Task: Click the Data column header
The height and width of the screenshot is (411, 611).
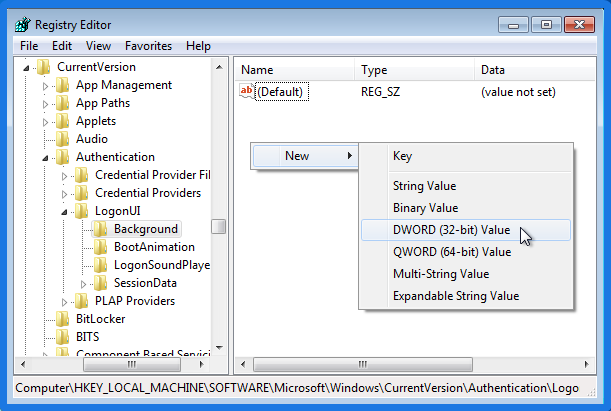Action: 535,70
